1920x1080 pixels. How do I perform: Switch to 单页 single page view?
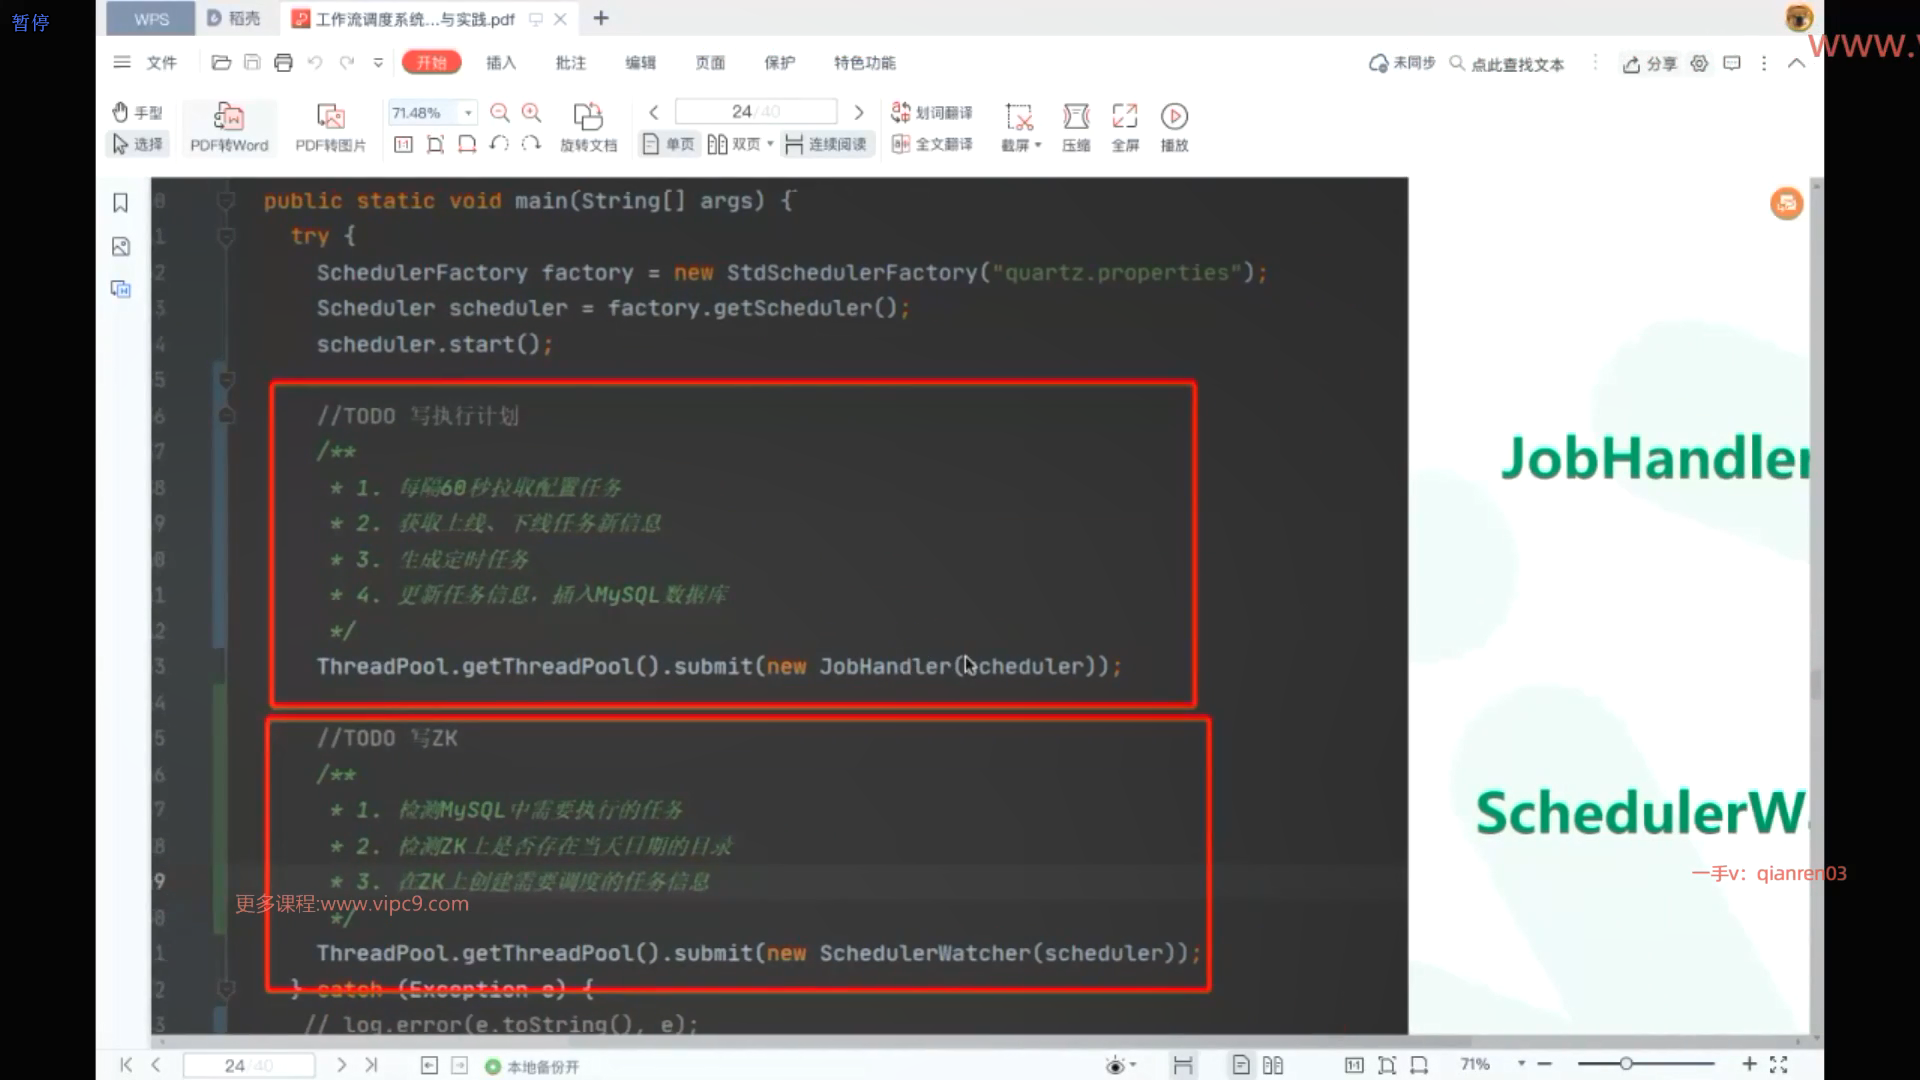point(669,145)
